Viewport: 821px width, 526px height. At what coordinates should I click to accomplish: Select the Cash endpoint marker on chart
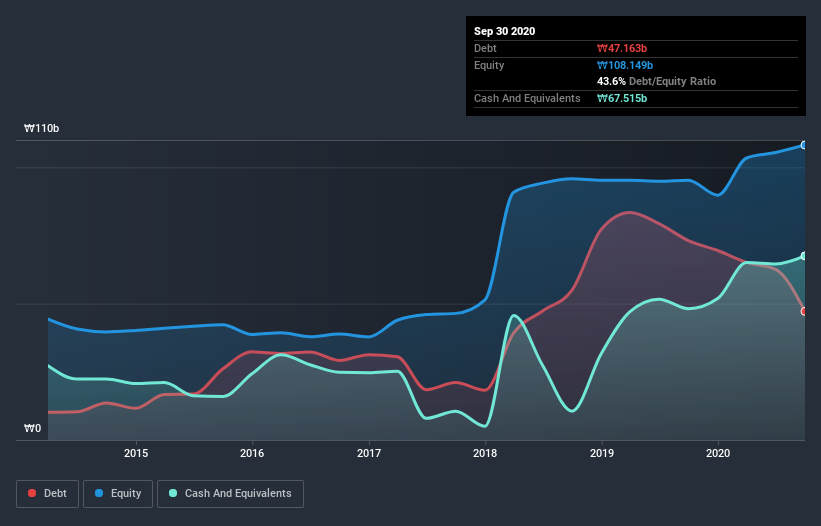point(804,256)
